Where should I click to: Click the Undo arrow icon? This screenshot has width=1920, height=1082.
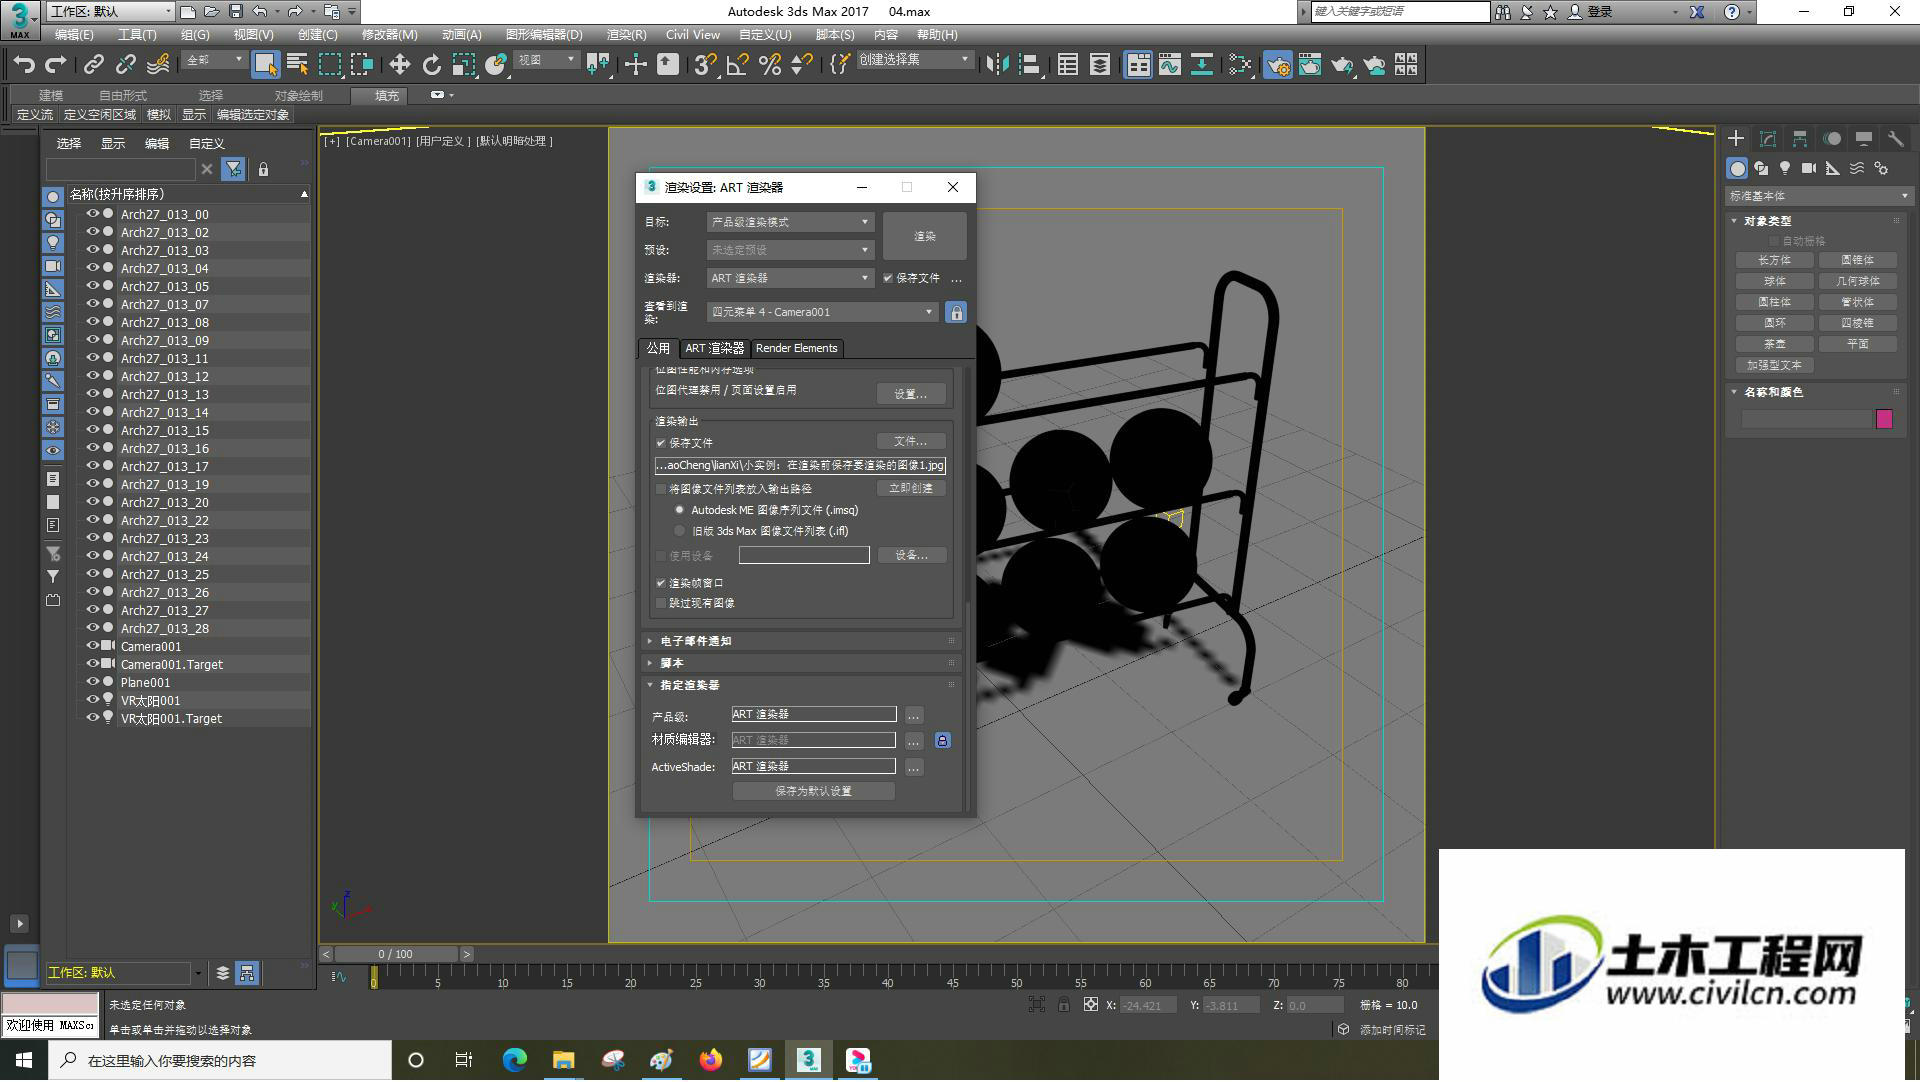(24, 65)
